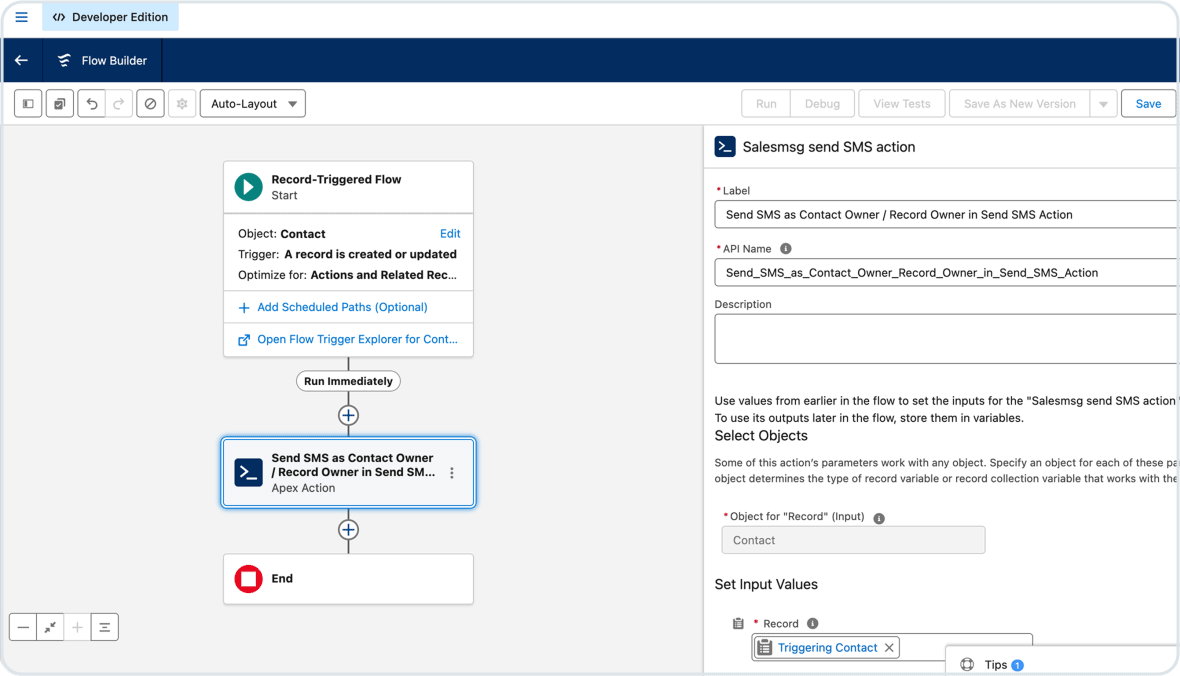1180x676 pixels.
Task: Select the Developer Edition tab
Action: click(110, 17)
